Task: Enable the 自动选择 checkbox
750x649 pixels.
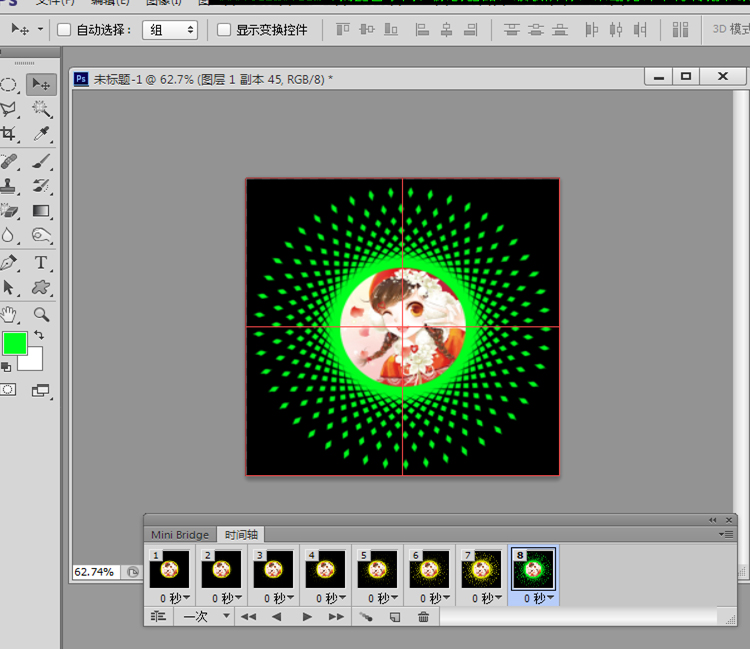Action: 64,30
